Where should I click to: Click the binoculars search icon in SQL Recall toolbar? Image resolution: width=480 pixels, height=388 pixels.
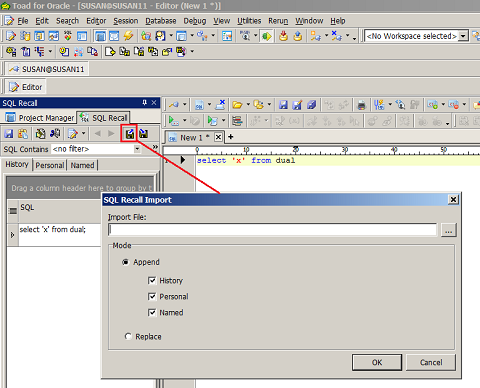click(55, 134)
